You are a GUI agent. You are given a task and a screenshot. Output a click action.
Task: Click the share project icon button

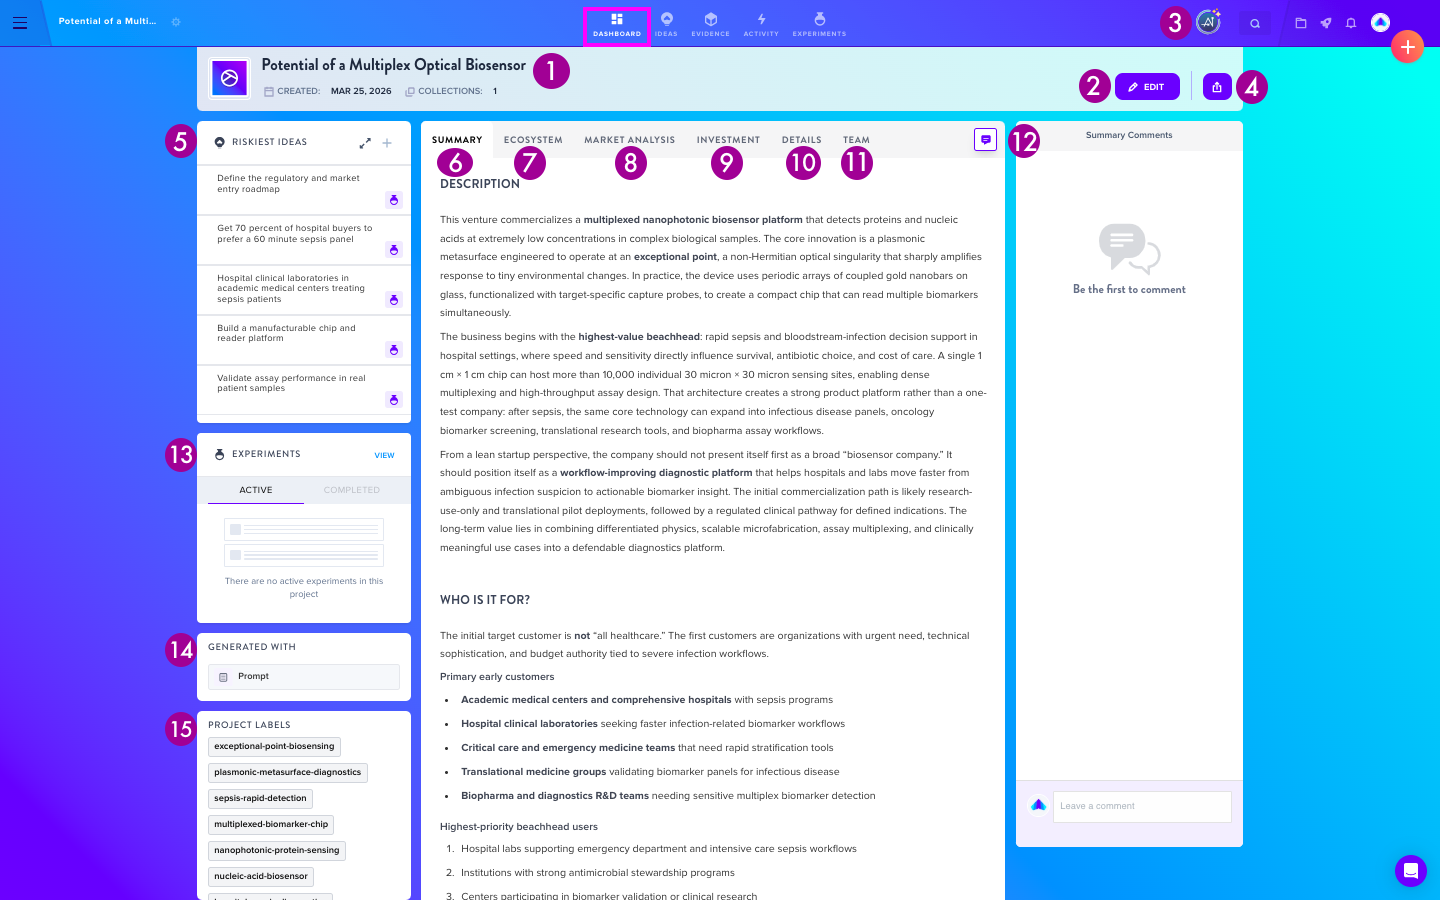(x=1217, y=87)
